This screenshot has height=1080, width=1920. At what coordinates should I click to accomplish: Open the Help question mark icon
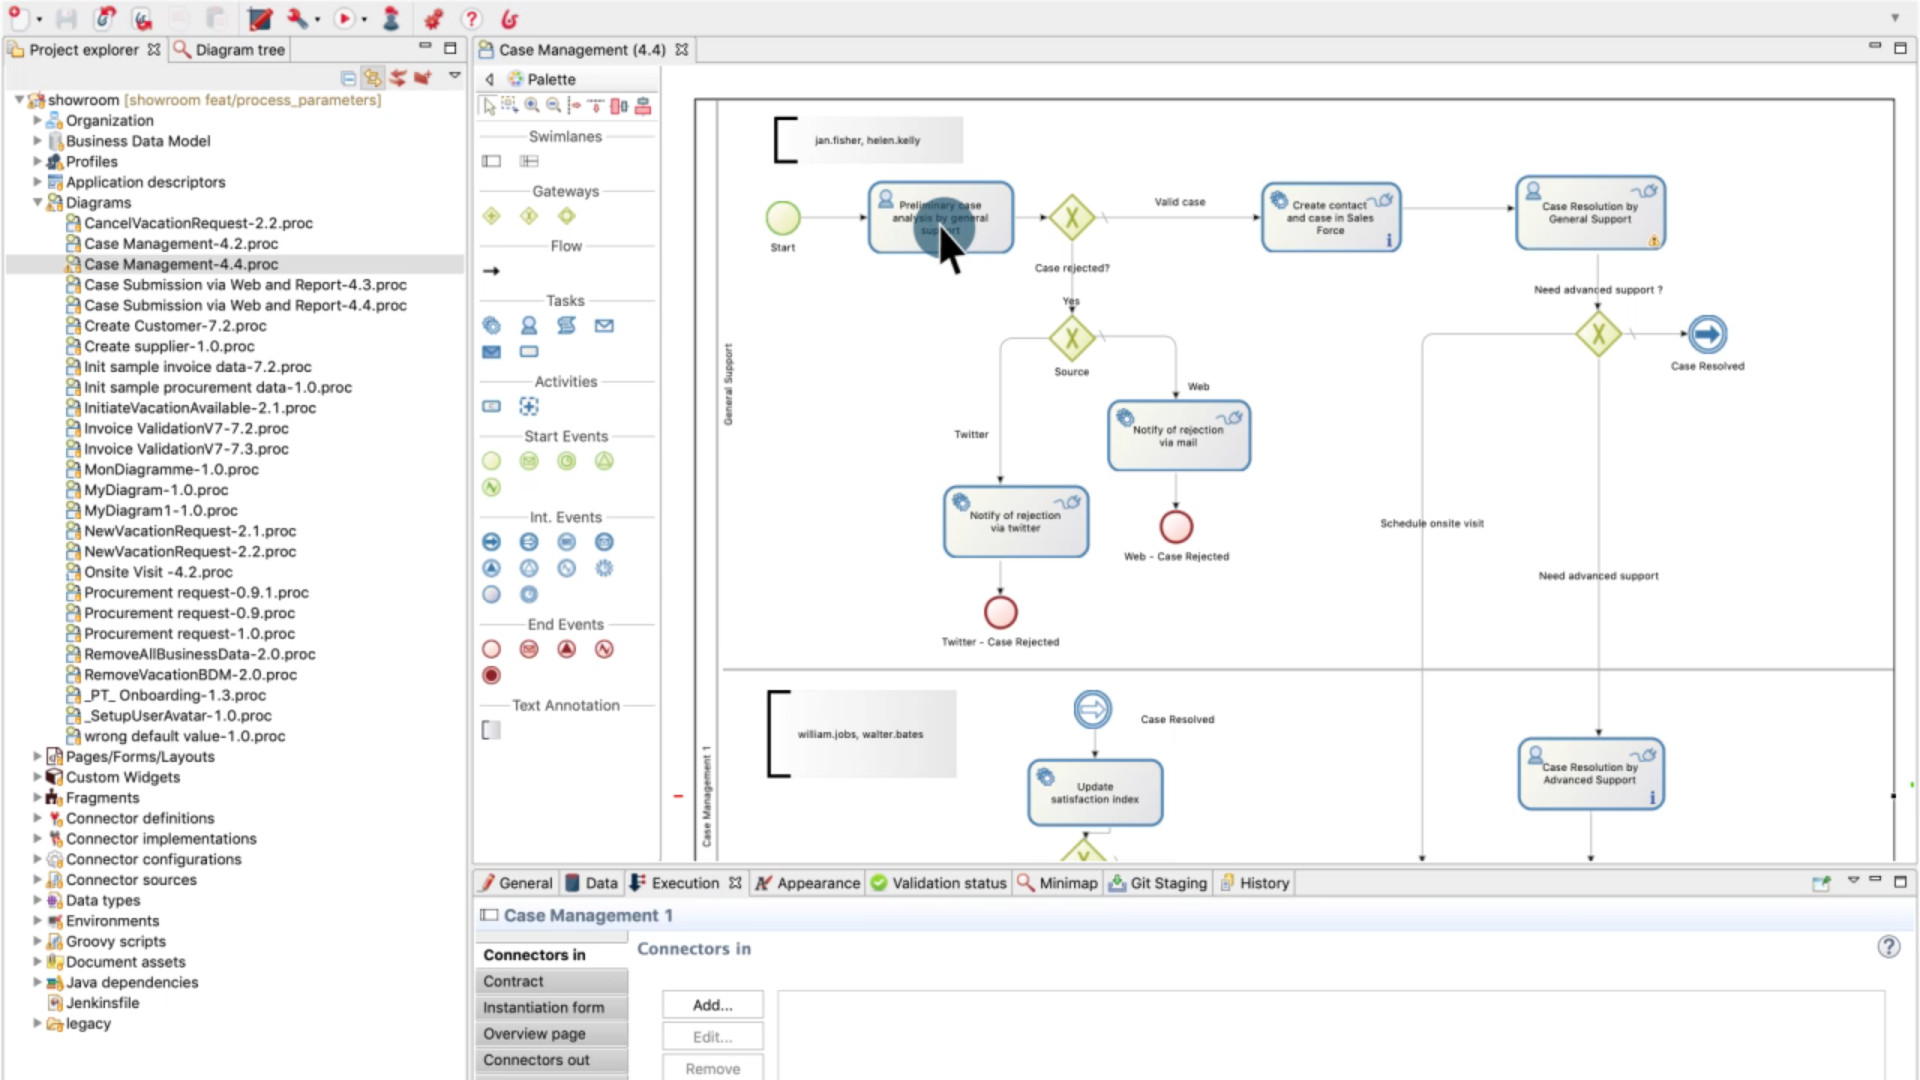click(471, 19)
